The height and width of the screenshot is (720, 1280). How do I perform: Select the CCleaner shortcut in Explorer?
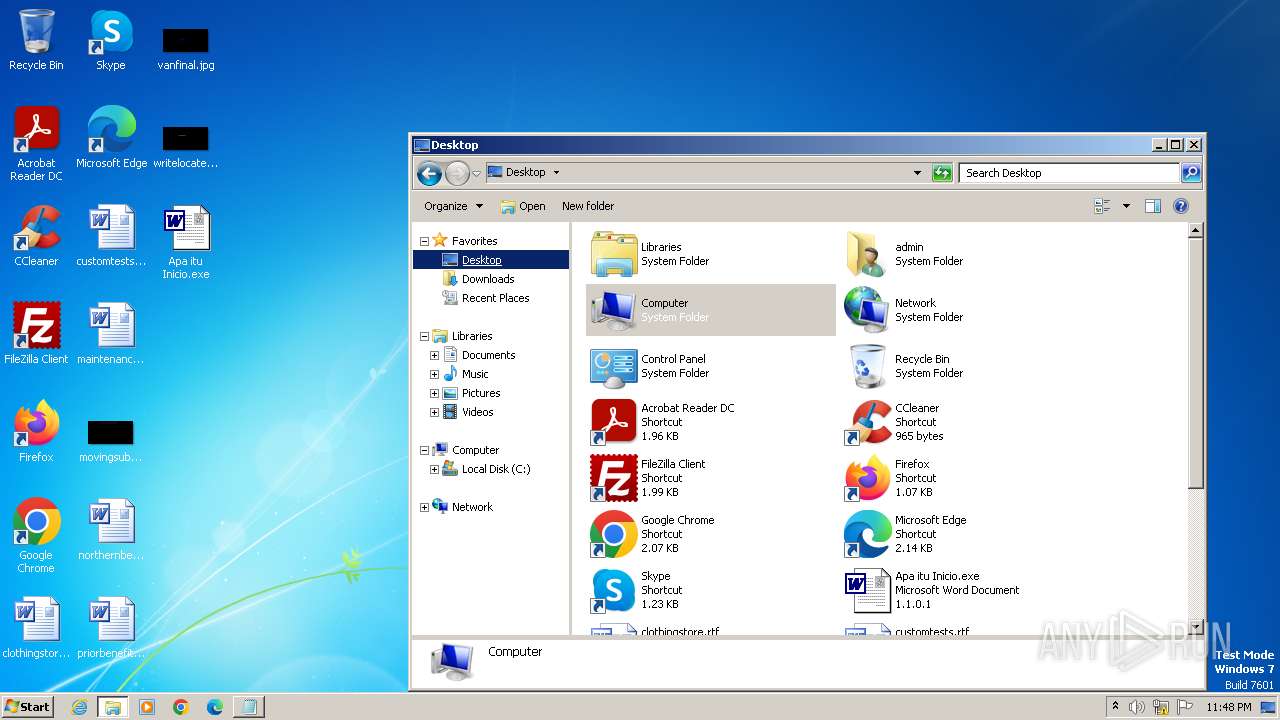[x=867, y=422]
